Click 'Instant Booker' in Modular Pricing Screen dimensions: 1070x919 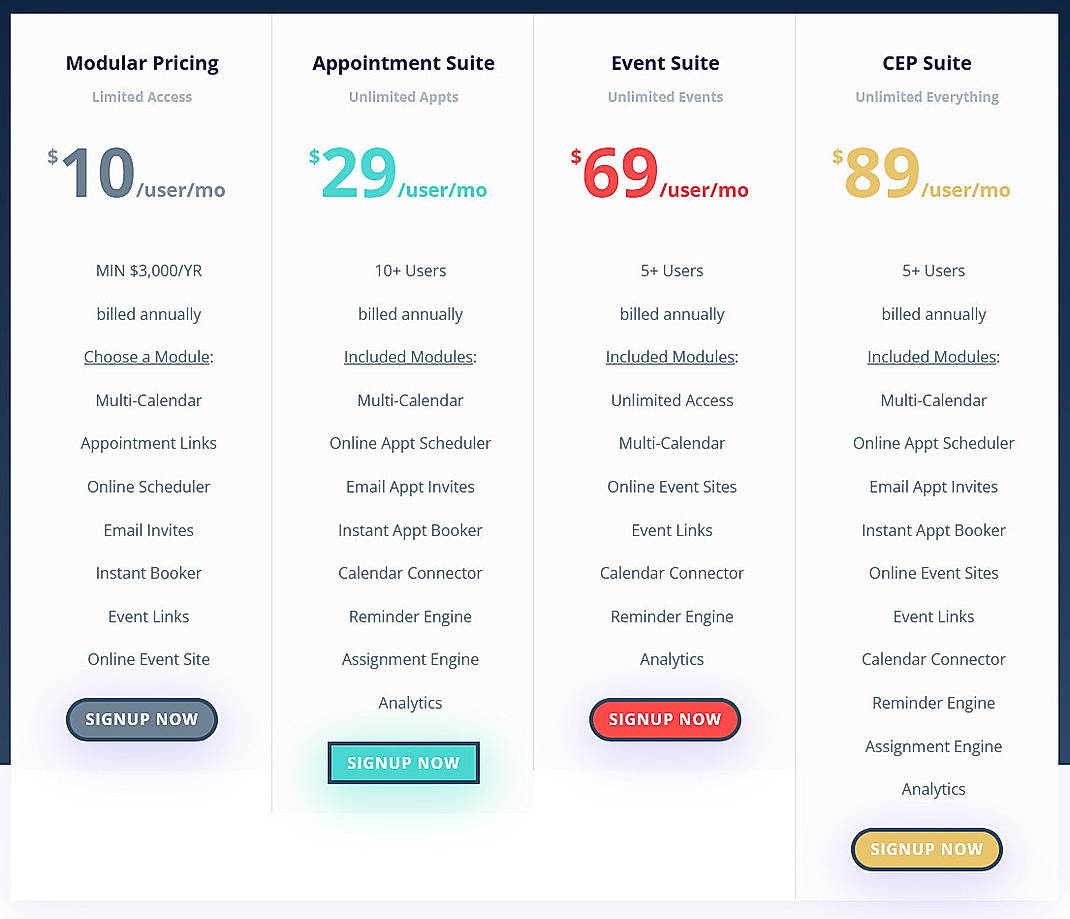149,573
